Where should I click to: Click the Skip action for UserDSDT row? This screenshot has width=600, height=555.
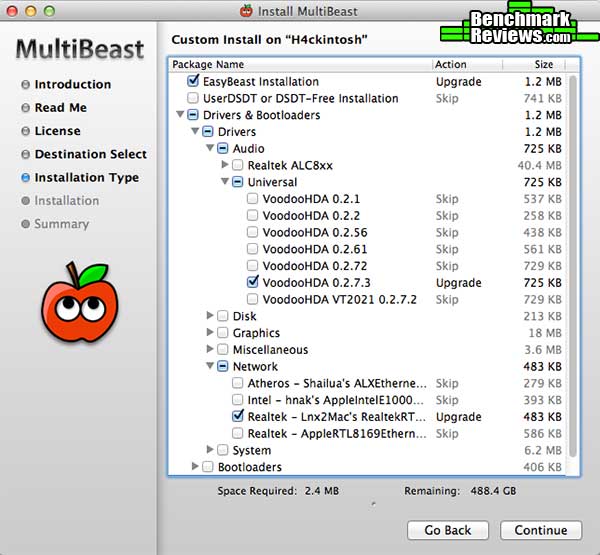[447, 98]
